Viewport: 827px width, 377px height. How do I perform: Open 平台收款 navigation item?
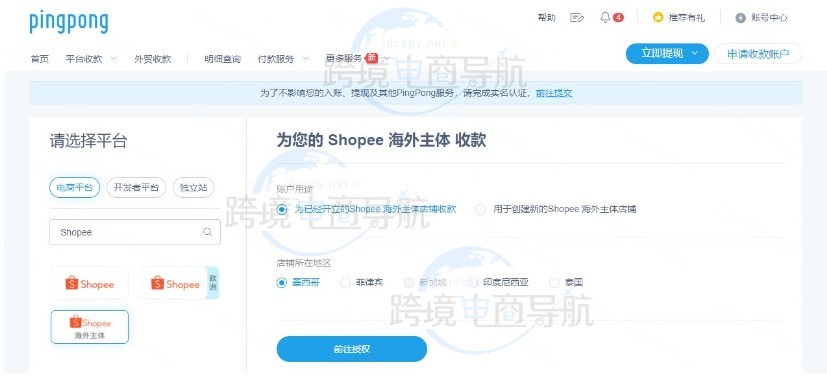tap(84, 59)
